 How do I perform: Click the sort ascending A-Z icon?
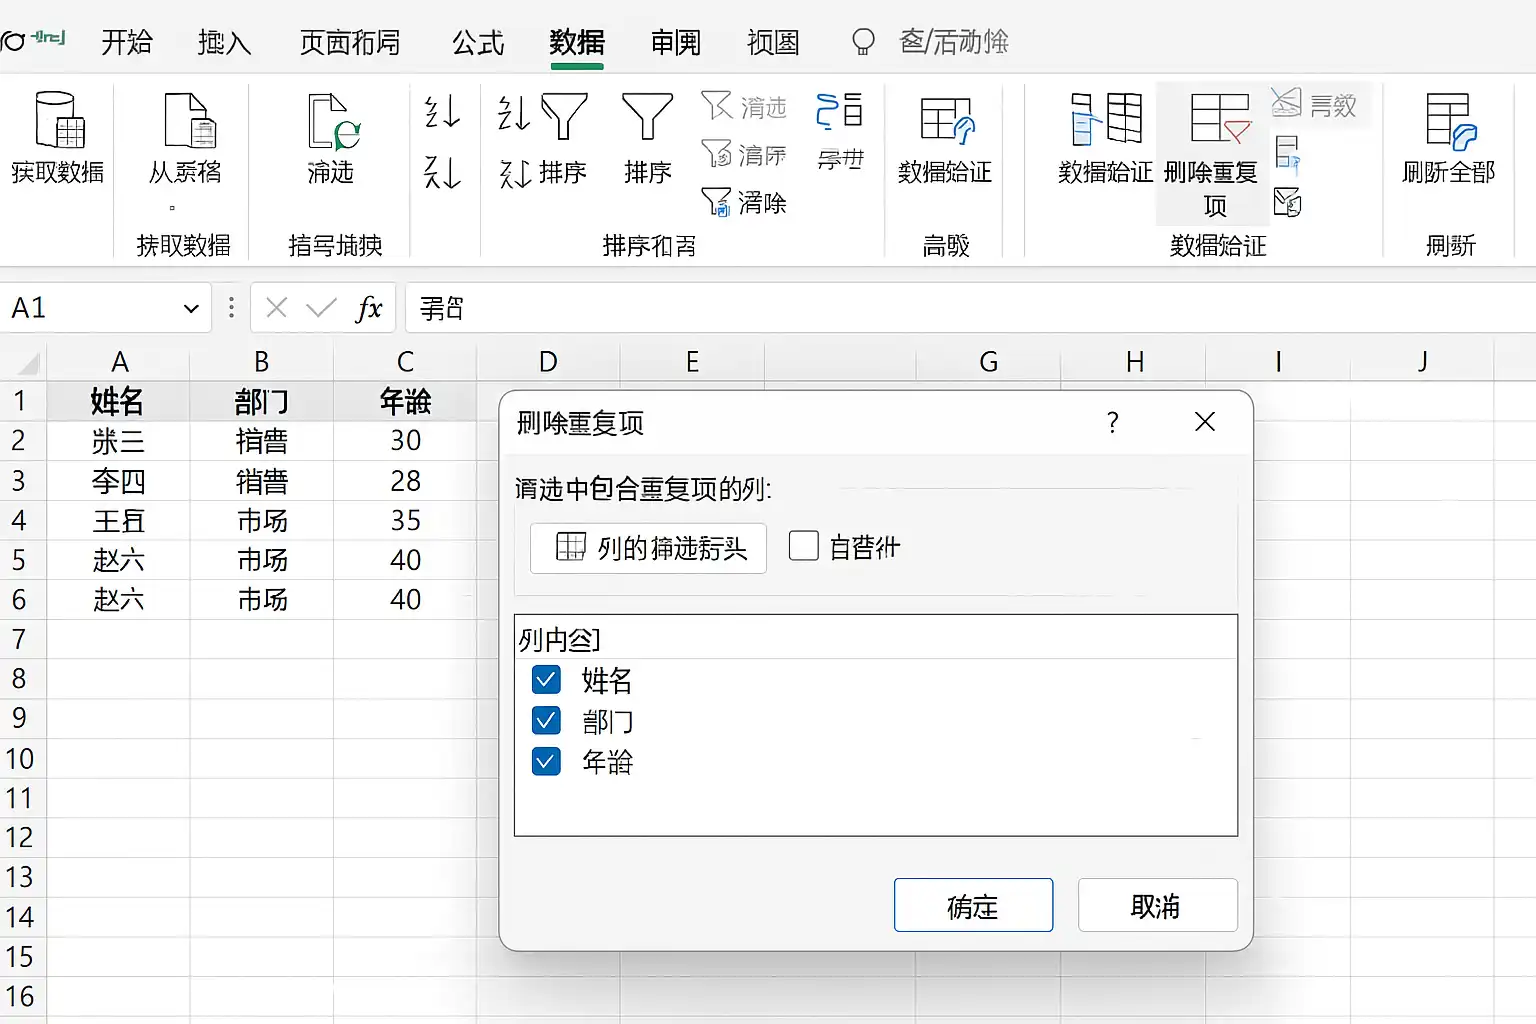pos(442,111)
